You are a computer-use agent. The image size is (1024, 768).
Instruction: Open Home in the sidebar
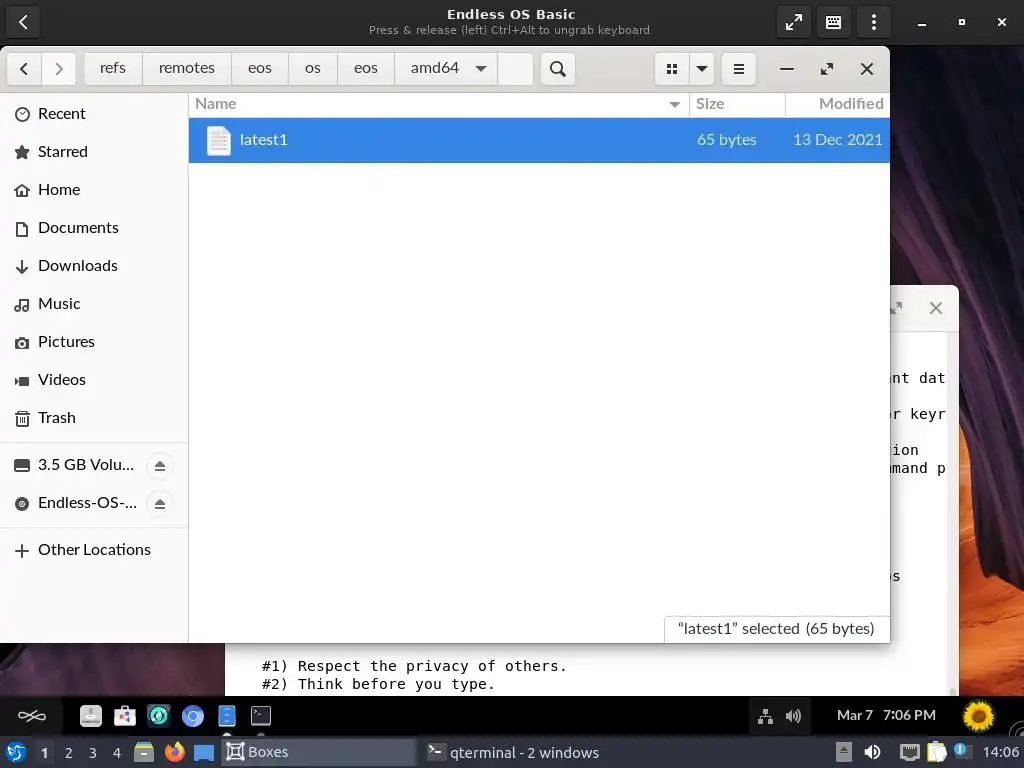(94, 190)
